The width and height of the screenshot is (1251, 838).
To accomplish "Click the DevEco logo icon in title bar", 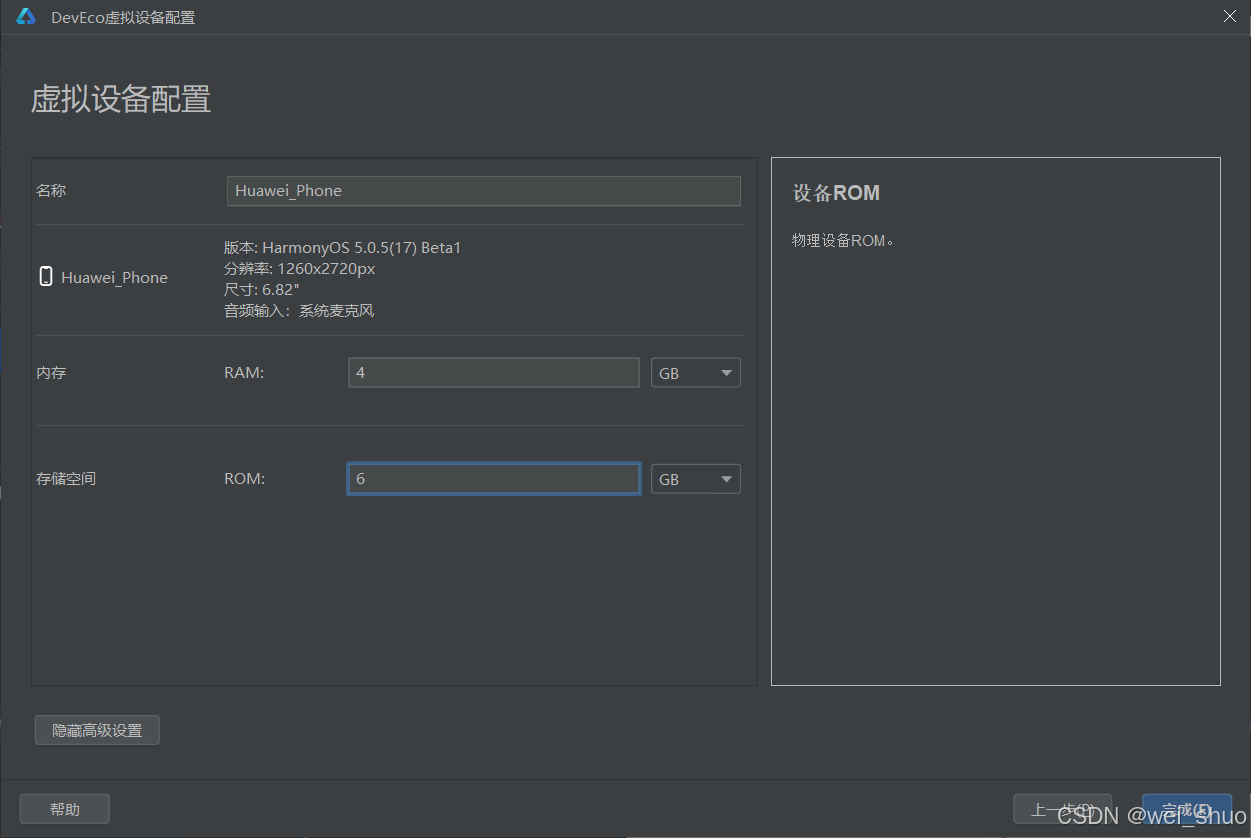I will coord(26,17).
